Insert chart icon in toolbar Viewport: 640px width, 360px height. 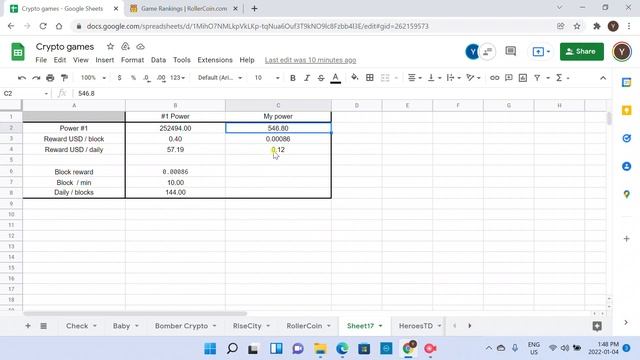tap(523, 78)
